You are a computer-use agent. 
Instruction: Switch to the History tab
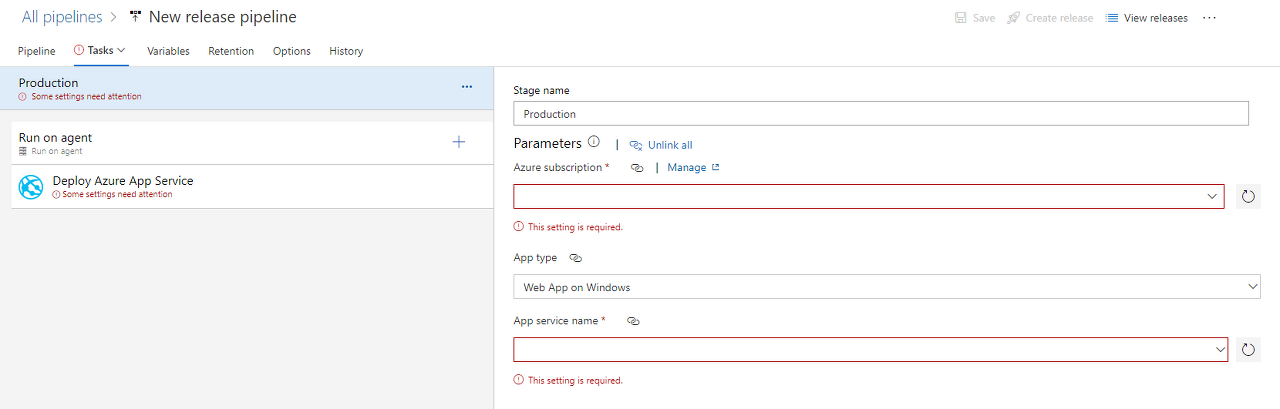coord(346,51)
